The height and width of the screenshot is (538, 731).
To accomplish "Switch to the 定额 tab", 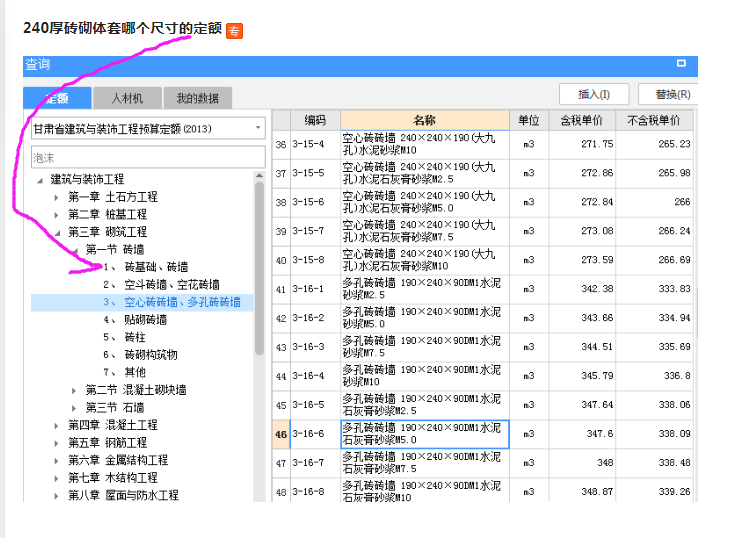I will (x=57, y=98).
